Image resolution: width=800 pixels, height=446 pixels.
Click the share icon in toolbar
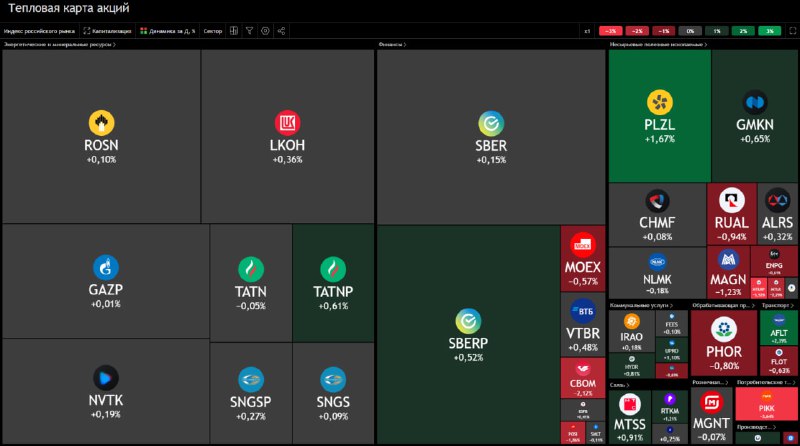click(x=281, y=31)
